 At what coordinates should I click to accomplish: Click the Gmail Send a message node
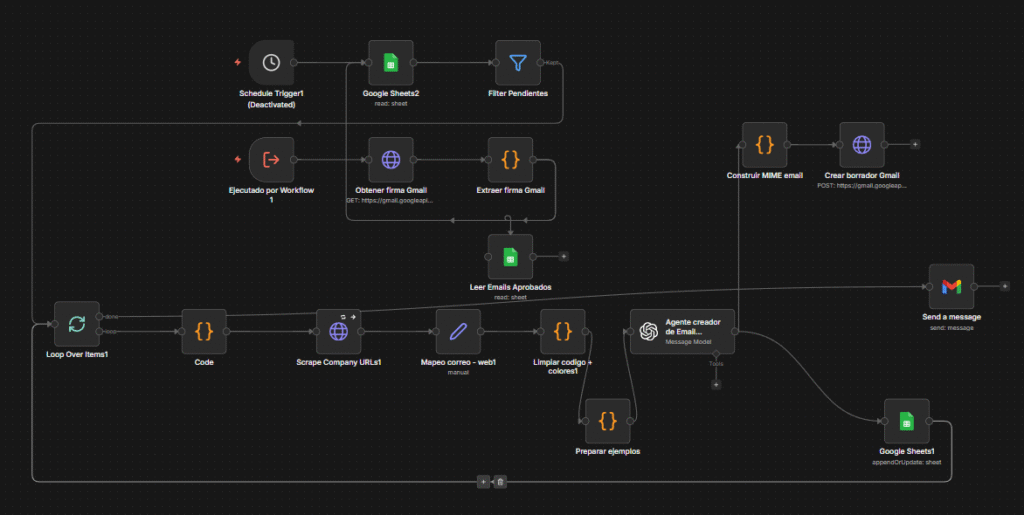[951, 287]
